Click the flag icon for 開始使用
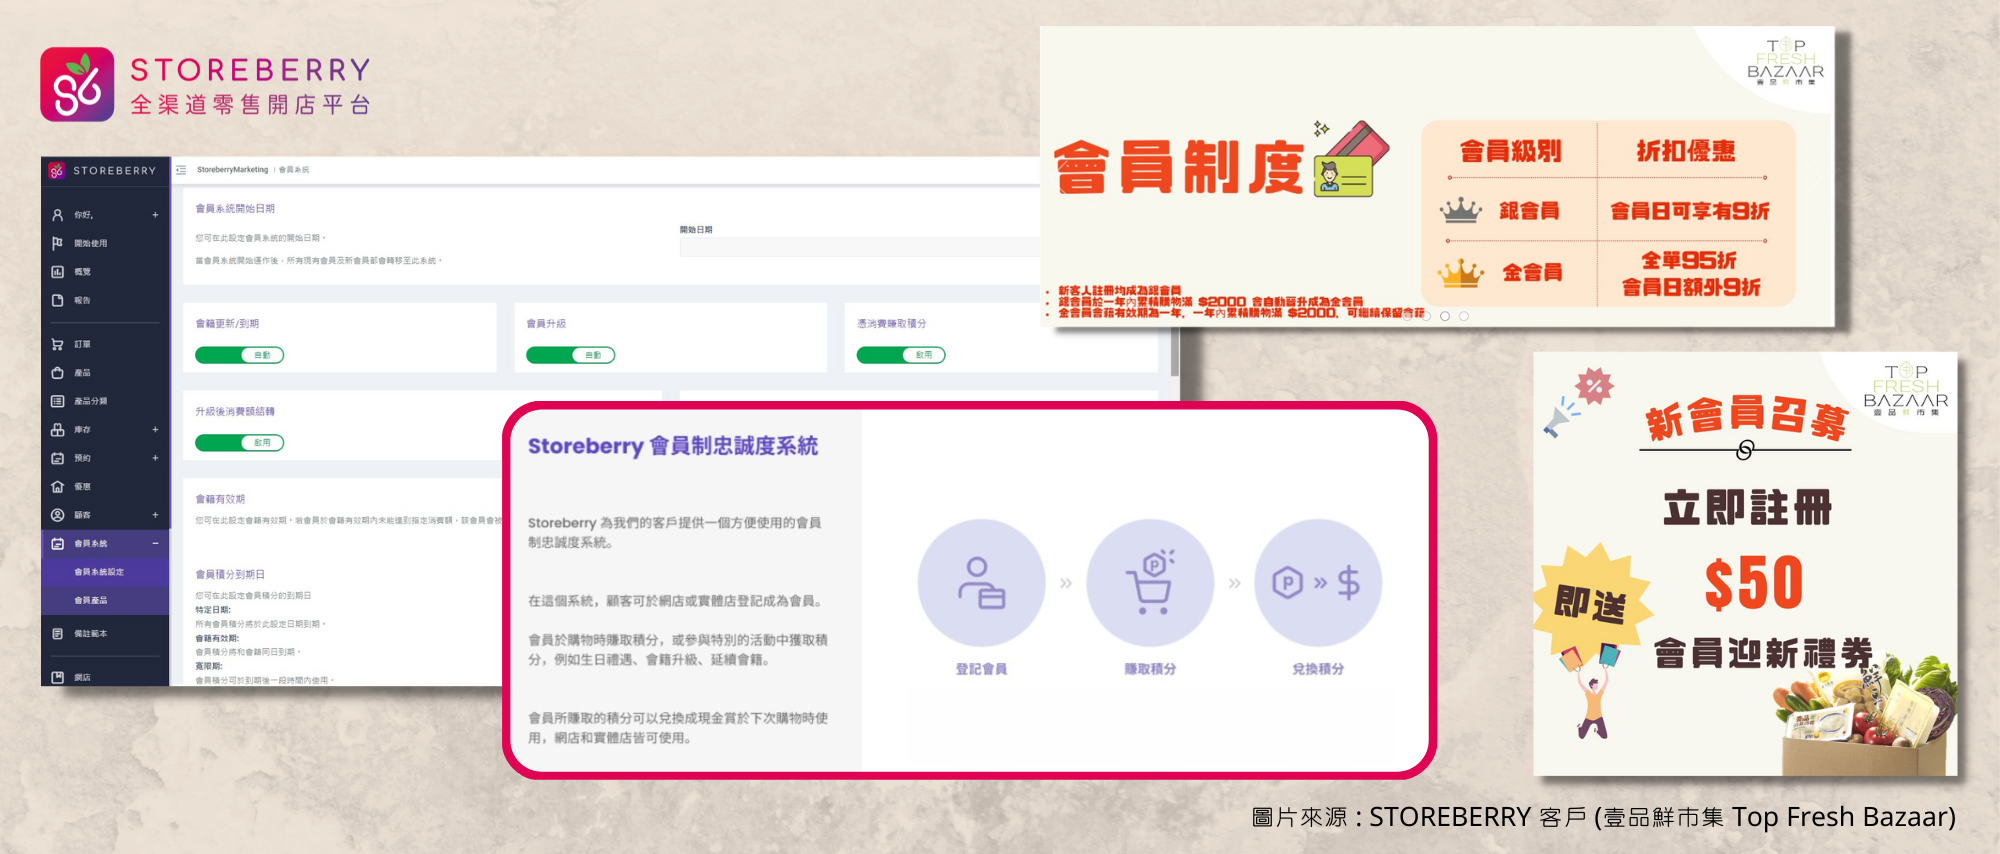 pos(58,243)
